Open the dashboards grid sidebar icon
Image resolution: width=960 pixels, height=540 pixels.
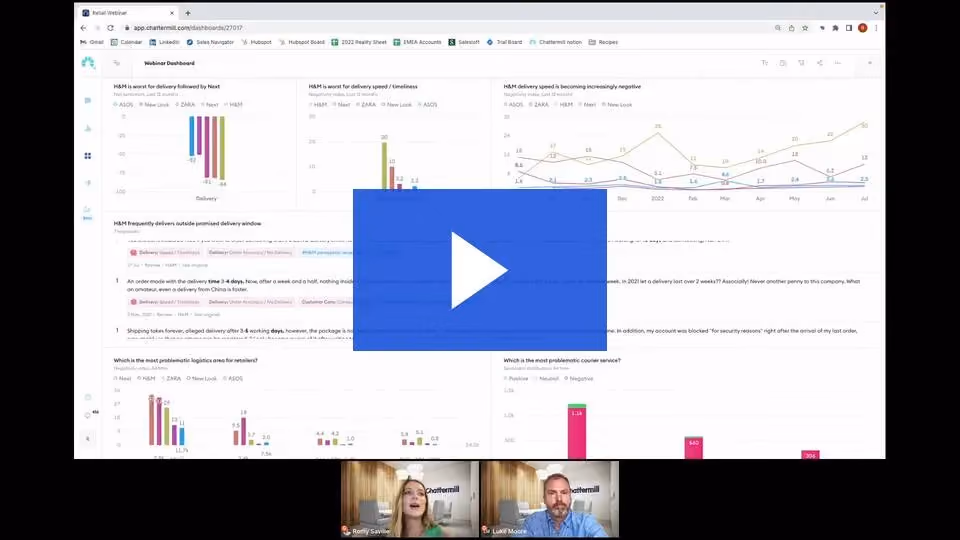click(88, 156)
